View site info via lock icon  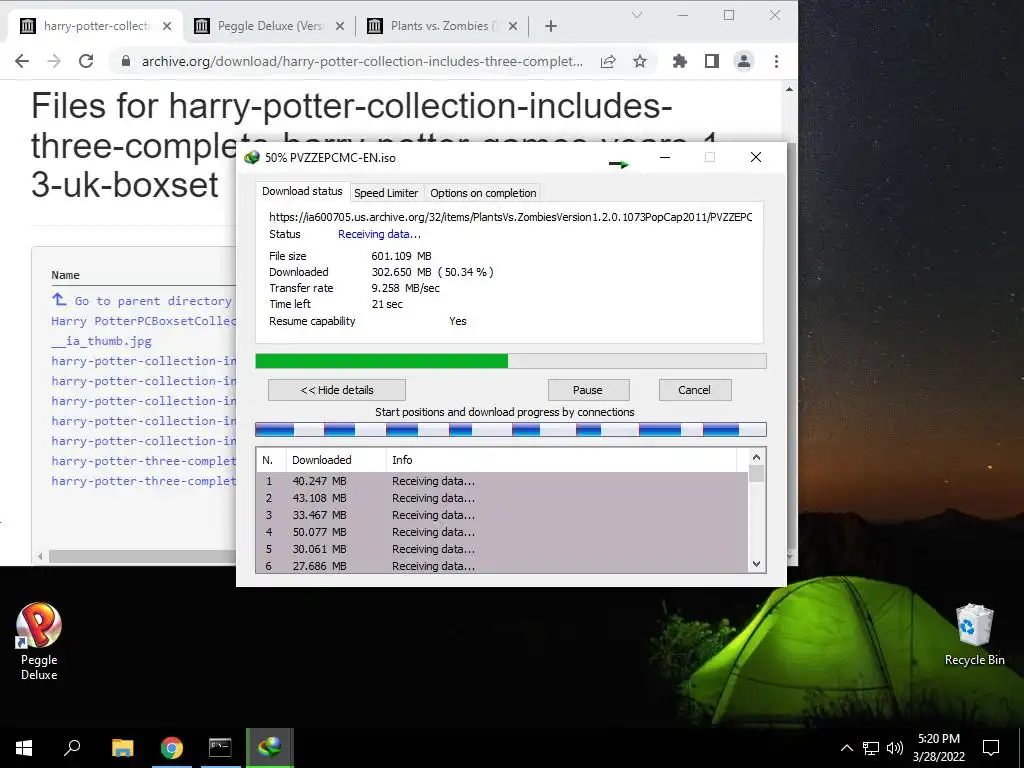coord(126,61)
